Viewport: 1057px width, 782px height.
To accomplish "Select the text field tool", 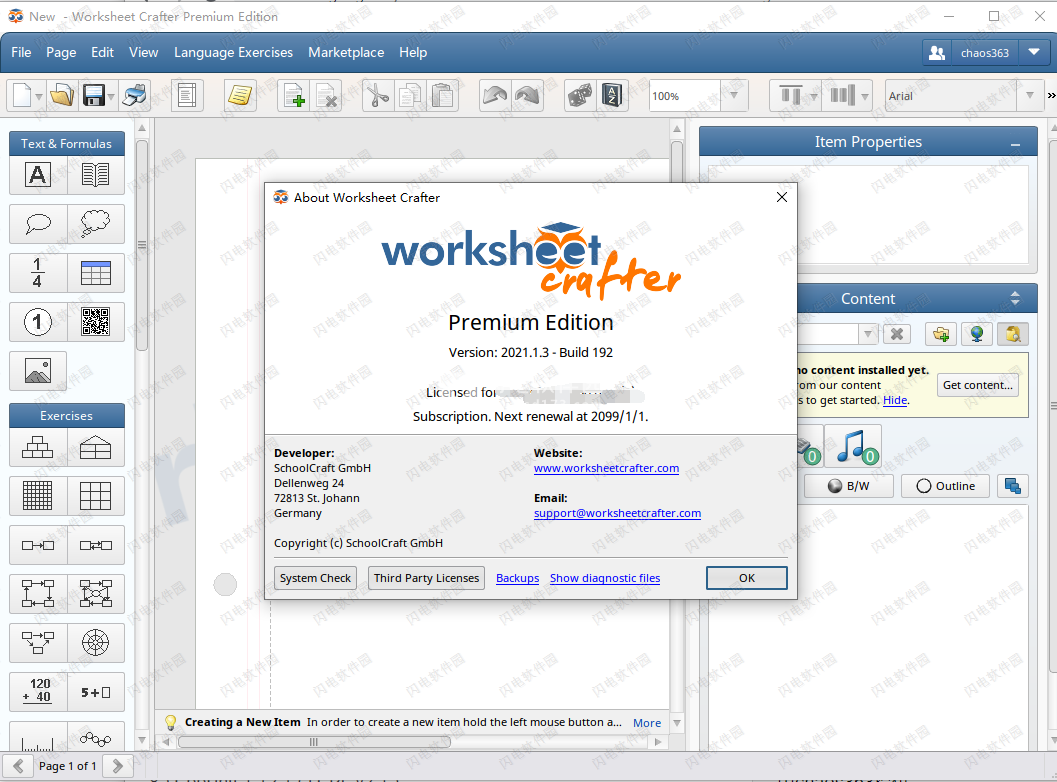I will [38, 175].
